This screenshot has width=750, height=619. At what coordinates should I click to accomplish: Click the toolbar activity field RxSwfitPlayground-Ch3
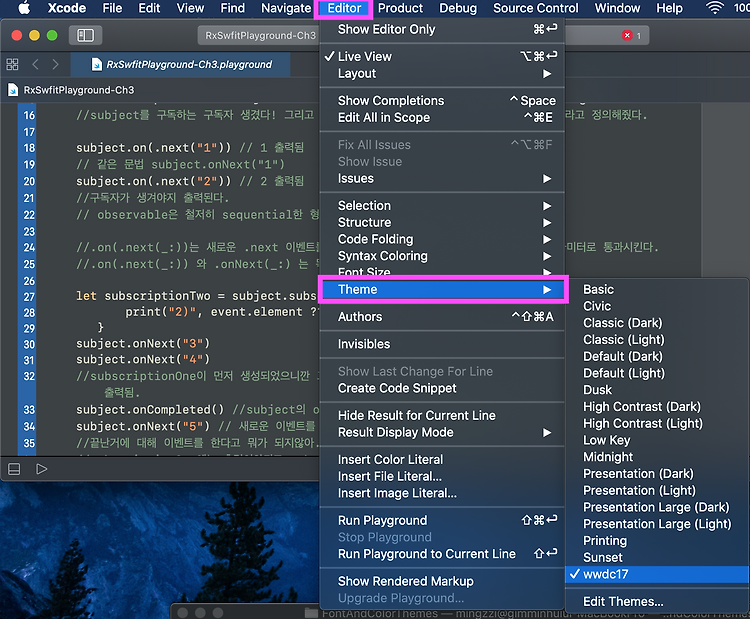[x=259, y=35]
